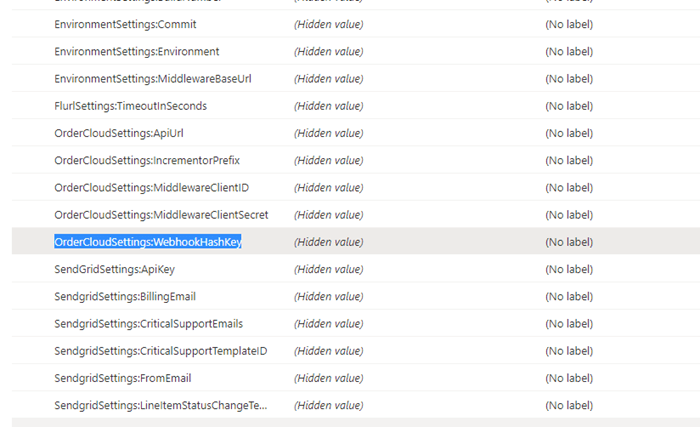Click hidden value of FlurlSettings:TimeoutInSeconds
This screenshot has width=700, height=427.
329,106
